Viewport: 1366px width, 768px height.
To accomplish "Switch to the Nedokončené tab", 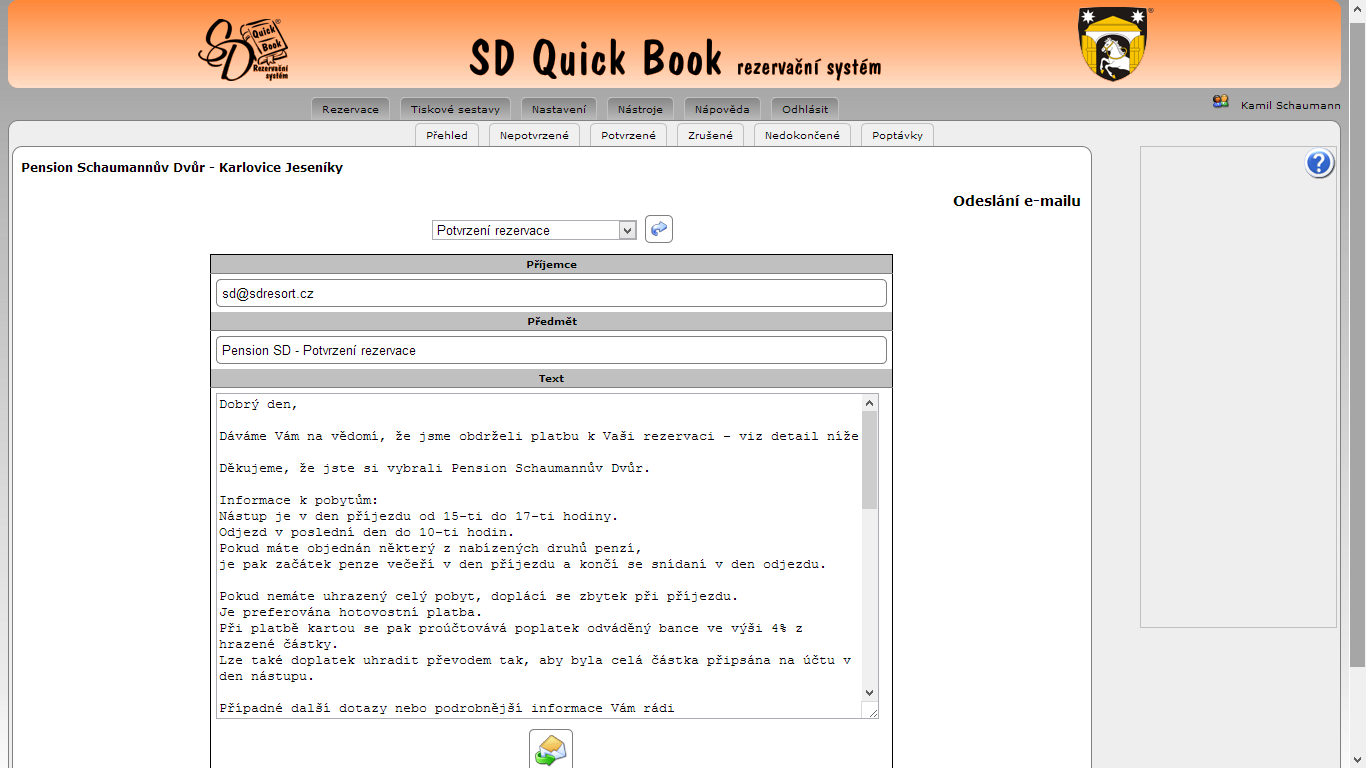I will (x=802, y=135).
